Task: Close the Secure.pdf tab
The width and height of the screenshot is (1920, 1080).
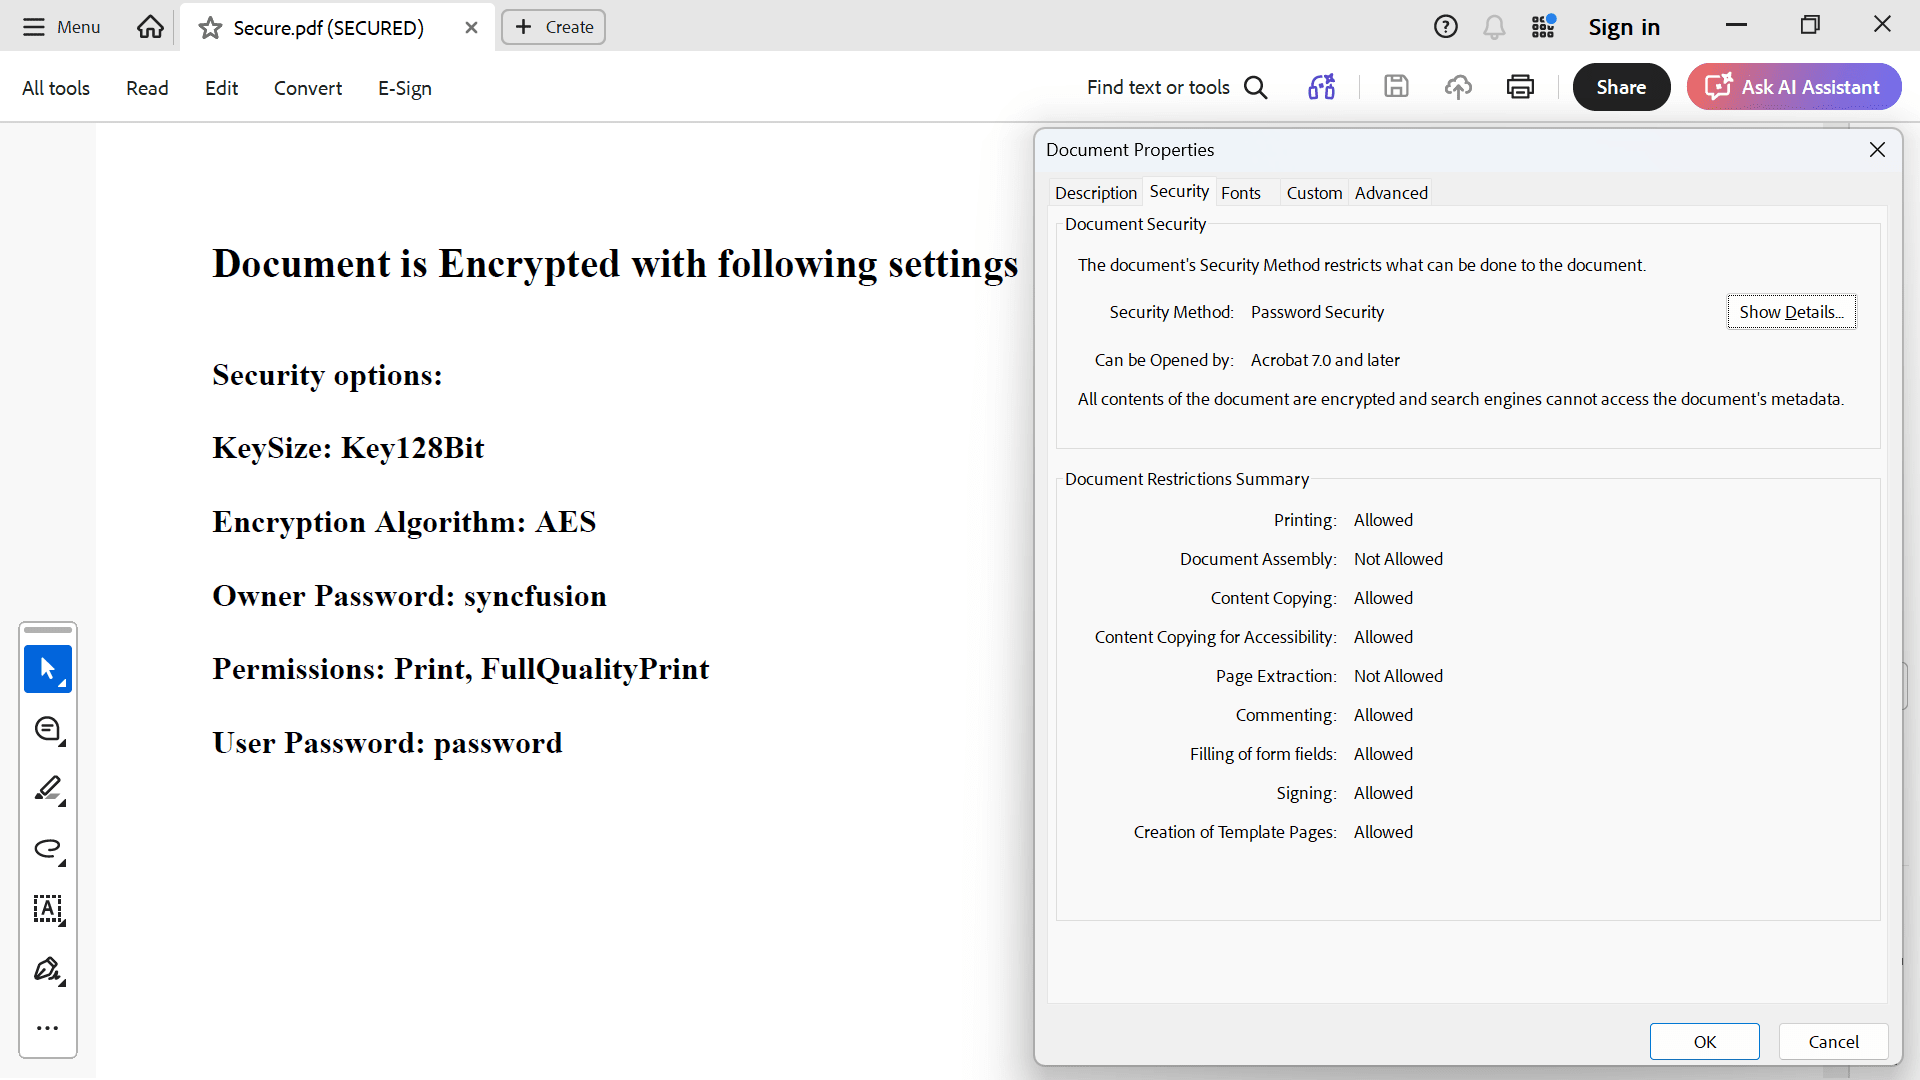Action: click(x=471, y=28)
